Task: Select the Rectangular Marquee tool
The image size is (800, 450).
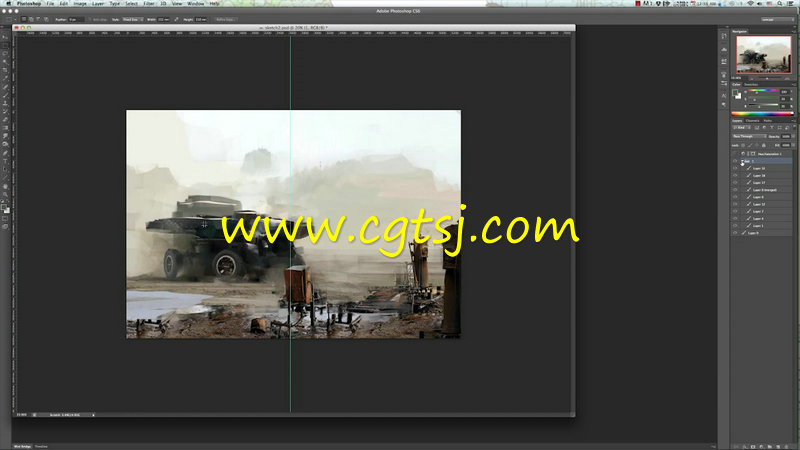Action: pos(5,45)
